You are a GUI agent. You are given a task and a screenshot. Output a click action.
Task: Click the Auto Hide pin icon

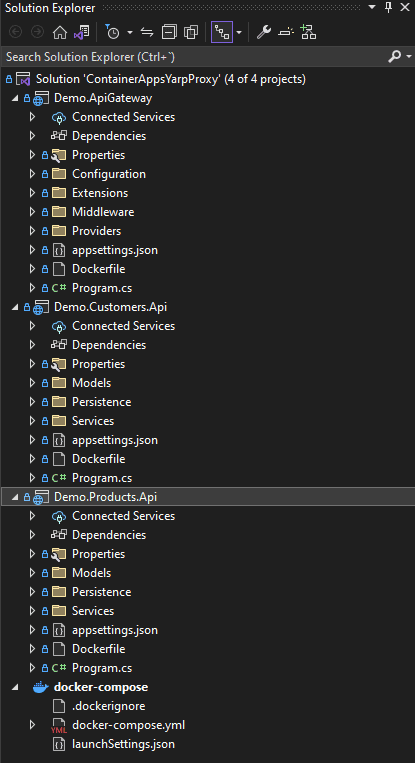point(388,7)
